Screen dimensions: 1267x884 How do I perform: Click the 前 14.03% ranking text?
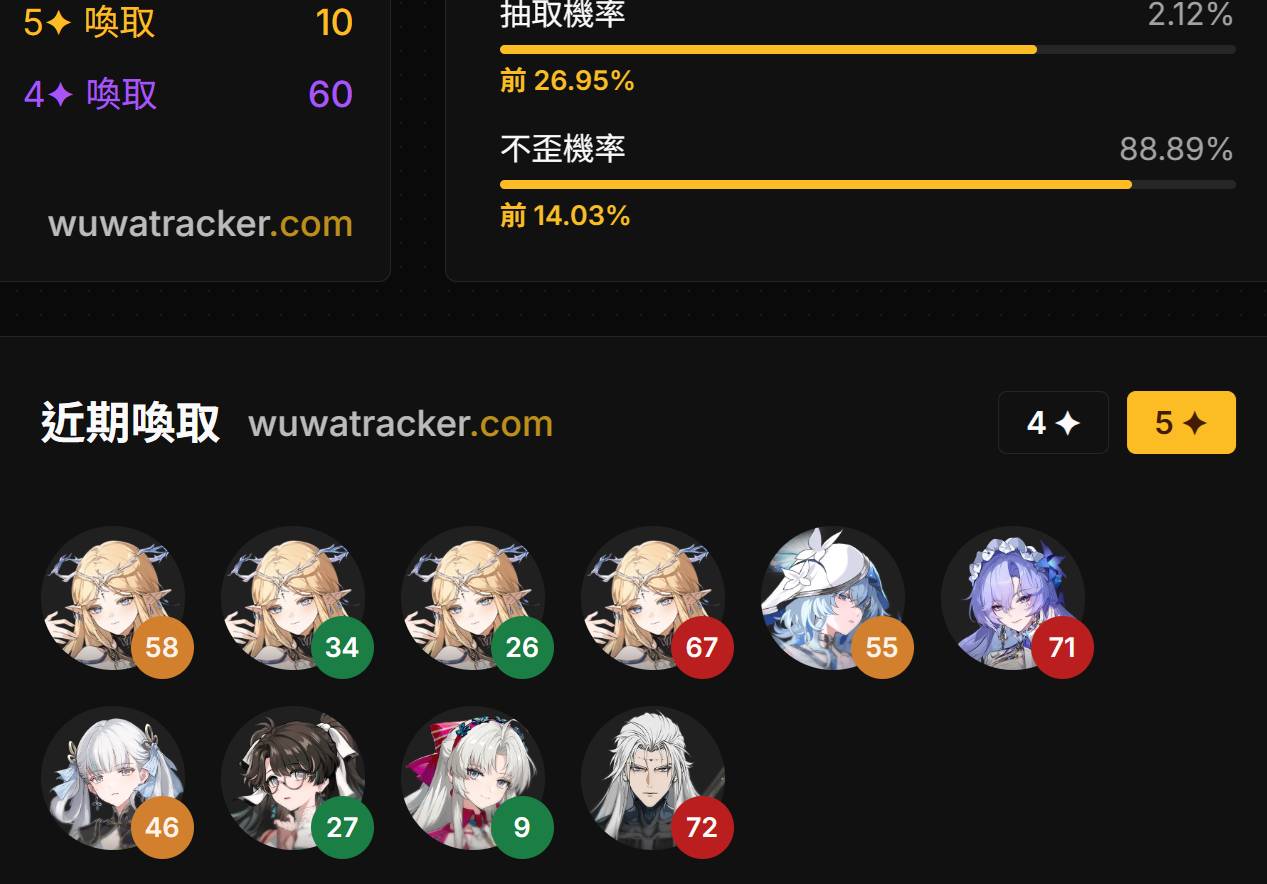point(565,216)
